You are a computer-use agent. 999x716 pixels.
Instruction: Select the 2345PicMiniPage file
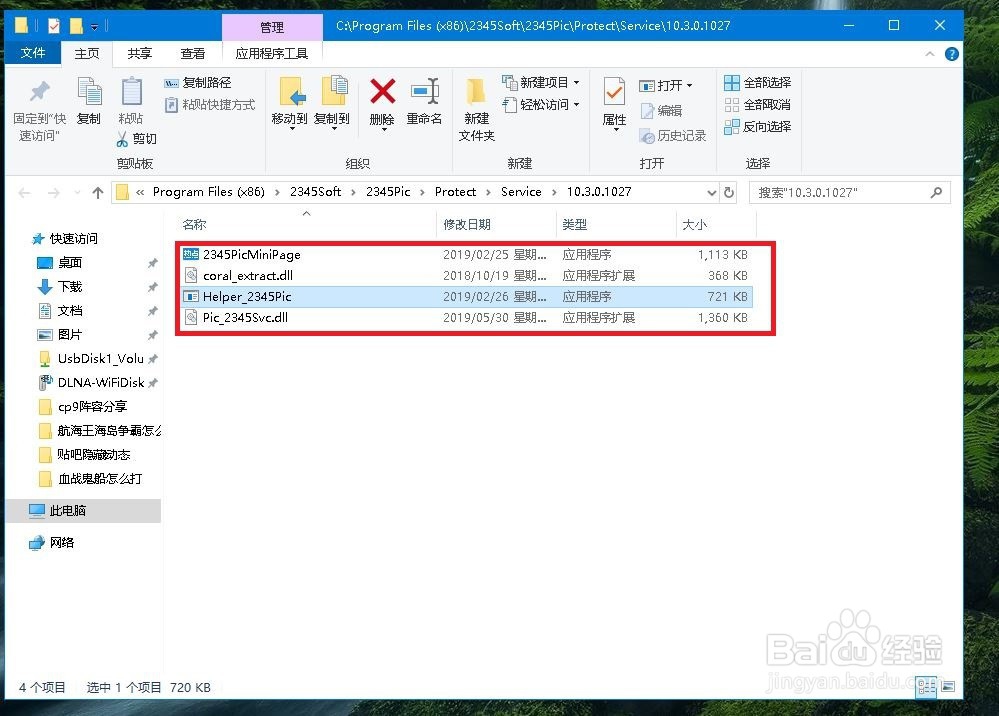pos(465,254)
